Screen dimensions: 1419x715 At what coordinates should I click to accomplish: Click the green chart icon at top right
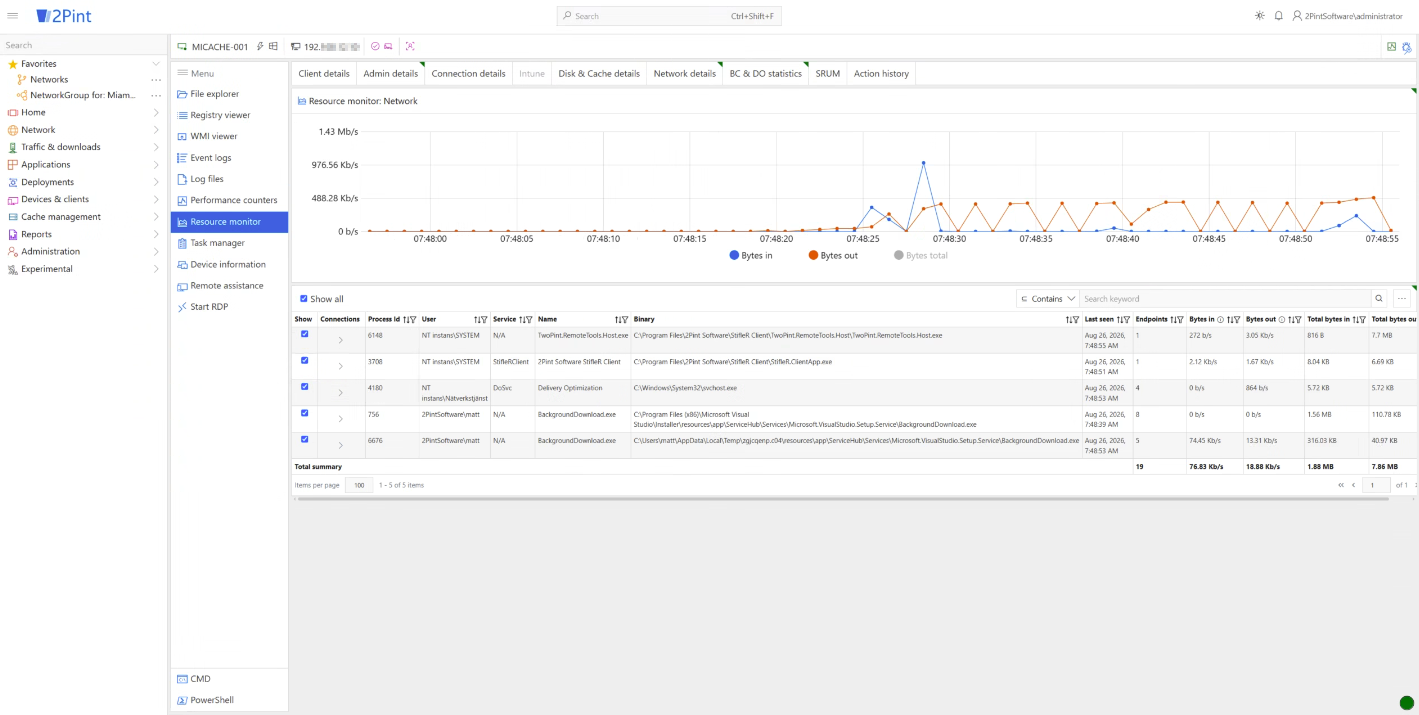pos(1391,47)
